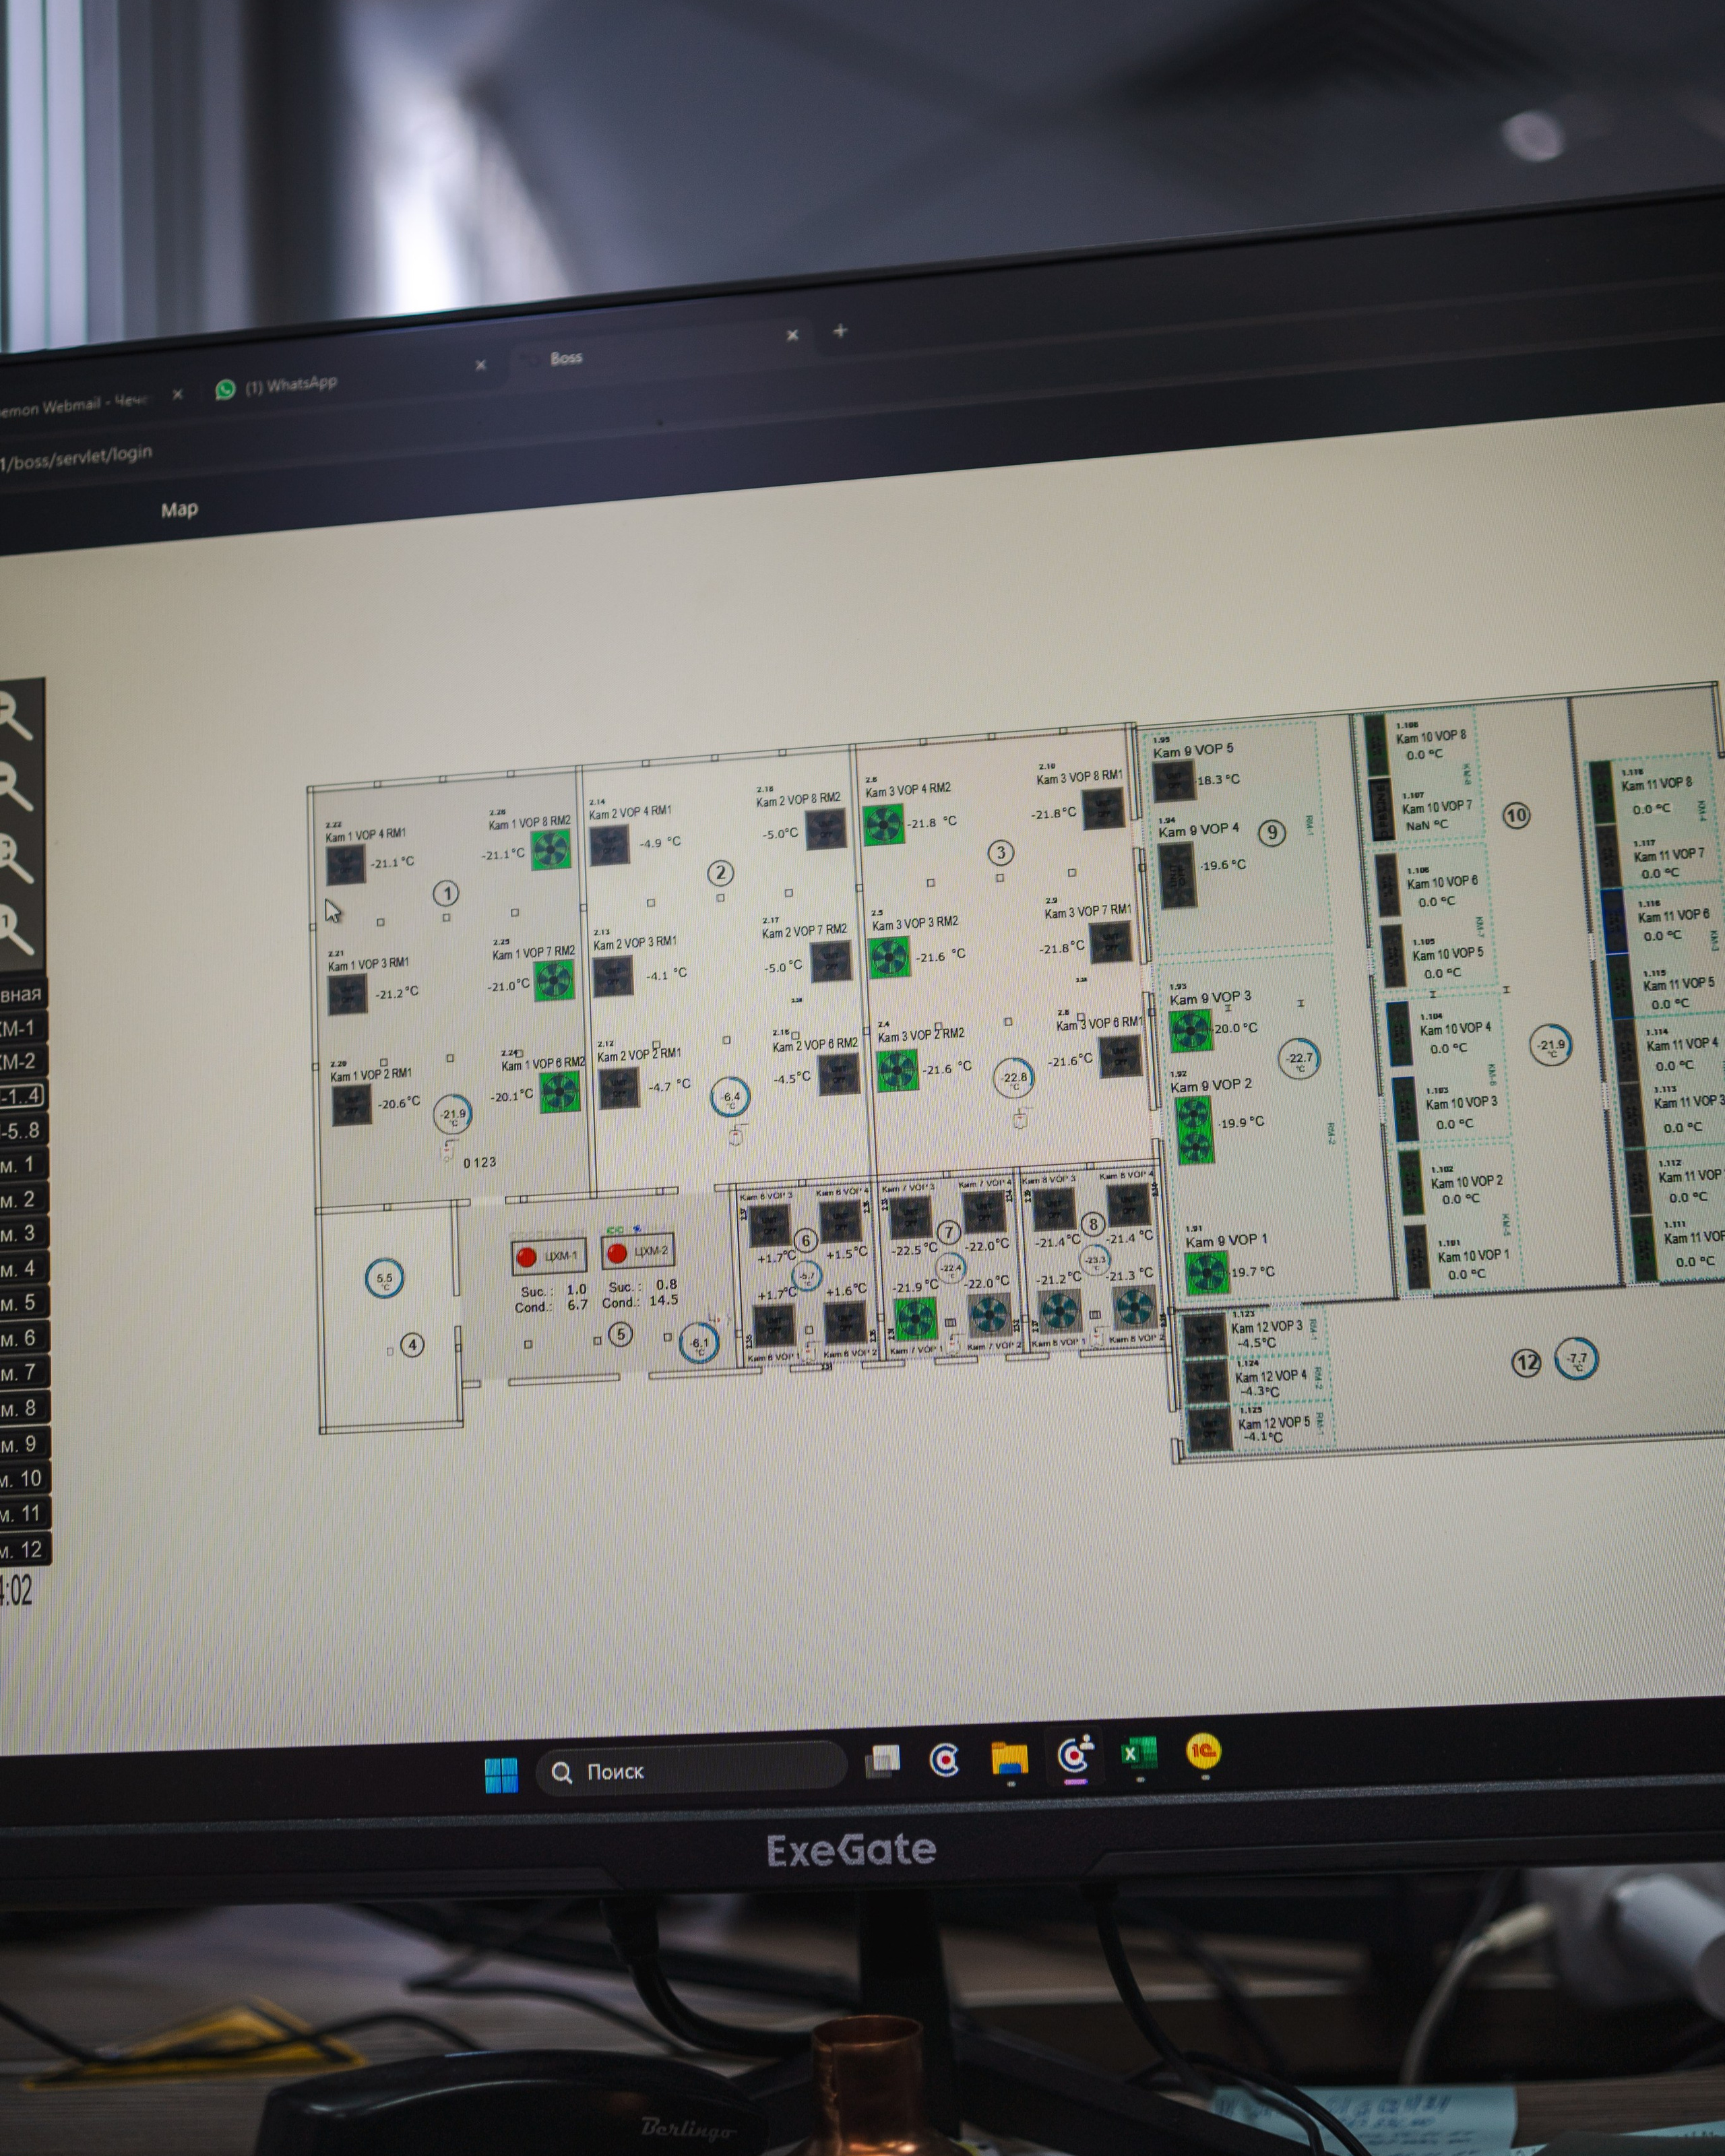Open the ЦХМ-1 chiller unit
Screen dimensions: 1725x2156
pos(549,1256)
